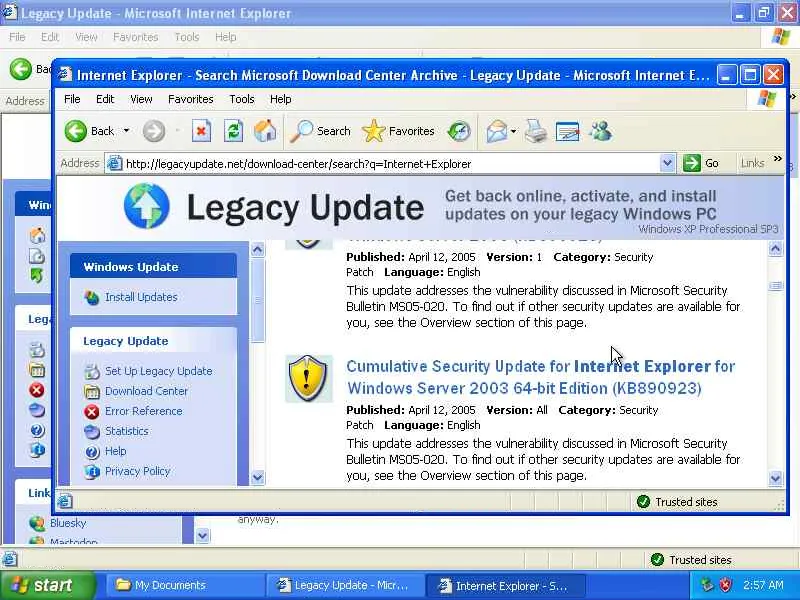Click the page icon in the address bar

point(114,163)
